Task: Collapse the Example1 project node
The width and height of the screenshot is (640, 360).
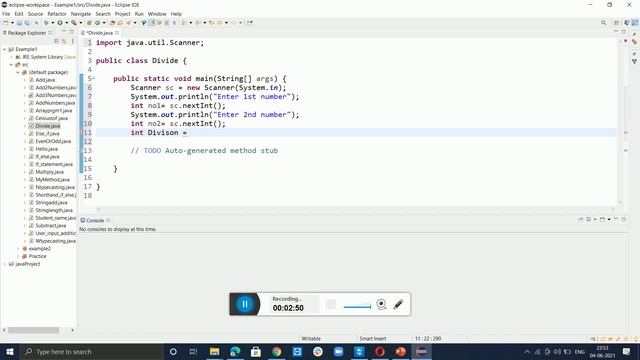Action: [x=5, y=49]
